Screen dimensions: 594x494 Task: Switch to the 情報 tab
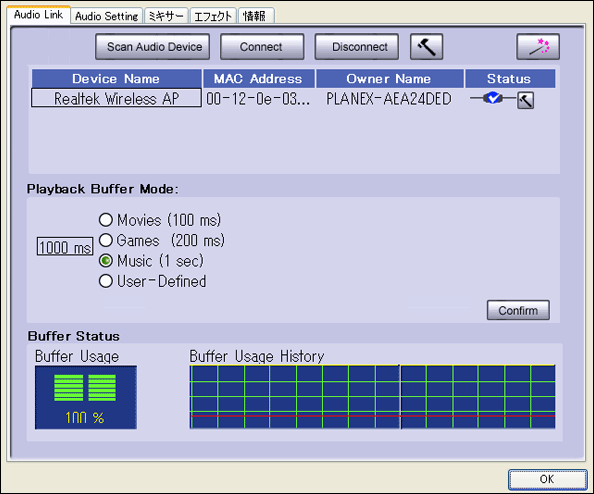[255, 16]
